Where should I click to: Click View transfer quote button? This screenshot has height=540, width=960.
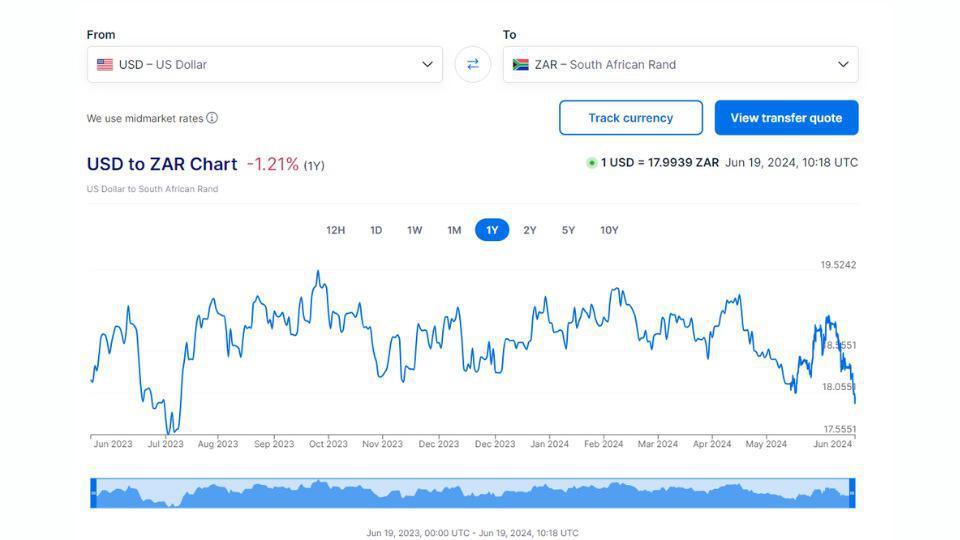tap(786, 118)
